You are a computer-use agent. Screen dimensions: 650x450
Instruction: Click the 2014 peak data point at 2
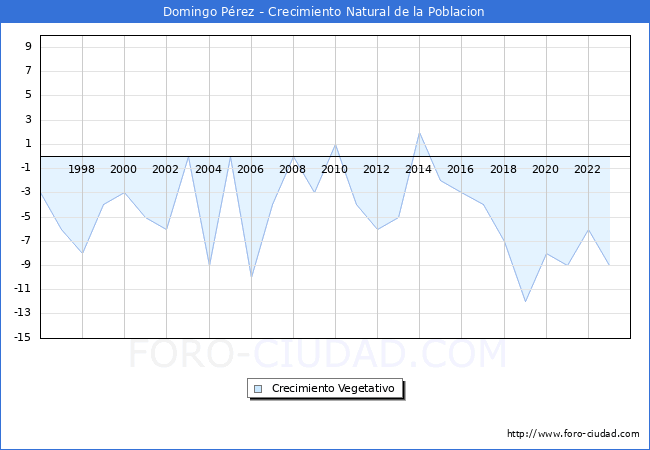tap(420, 133)
